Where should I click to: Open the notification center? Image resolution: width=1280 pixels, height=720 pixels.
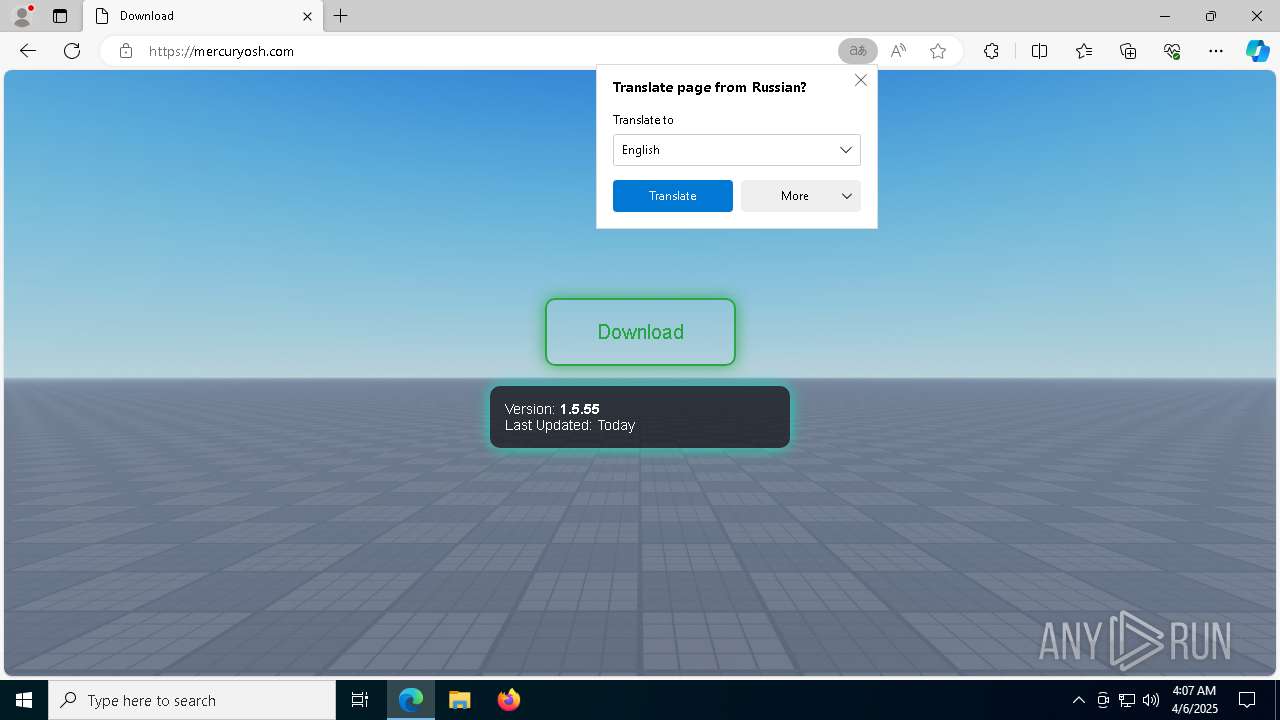click(x=1247, y=700)
